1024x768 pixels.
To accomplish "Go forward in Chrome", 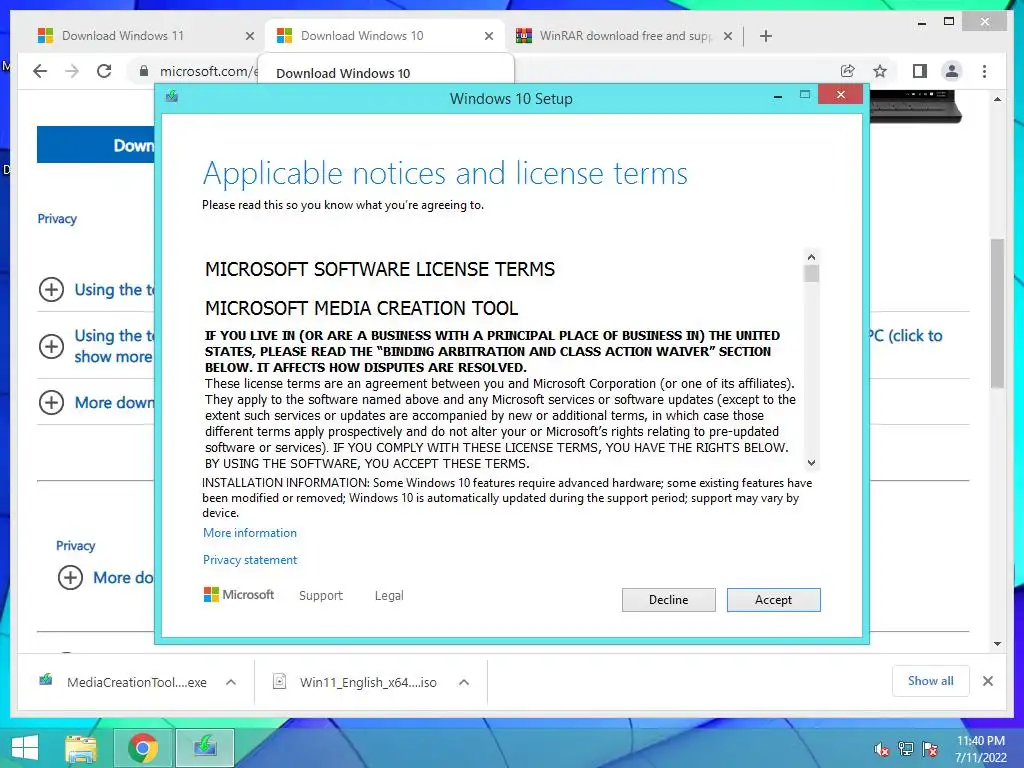I will 72,71.
